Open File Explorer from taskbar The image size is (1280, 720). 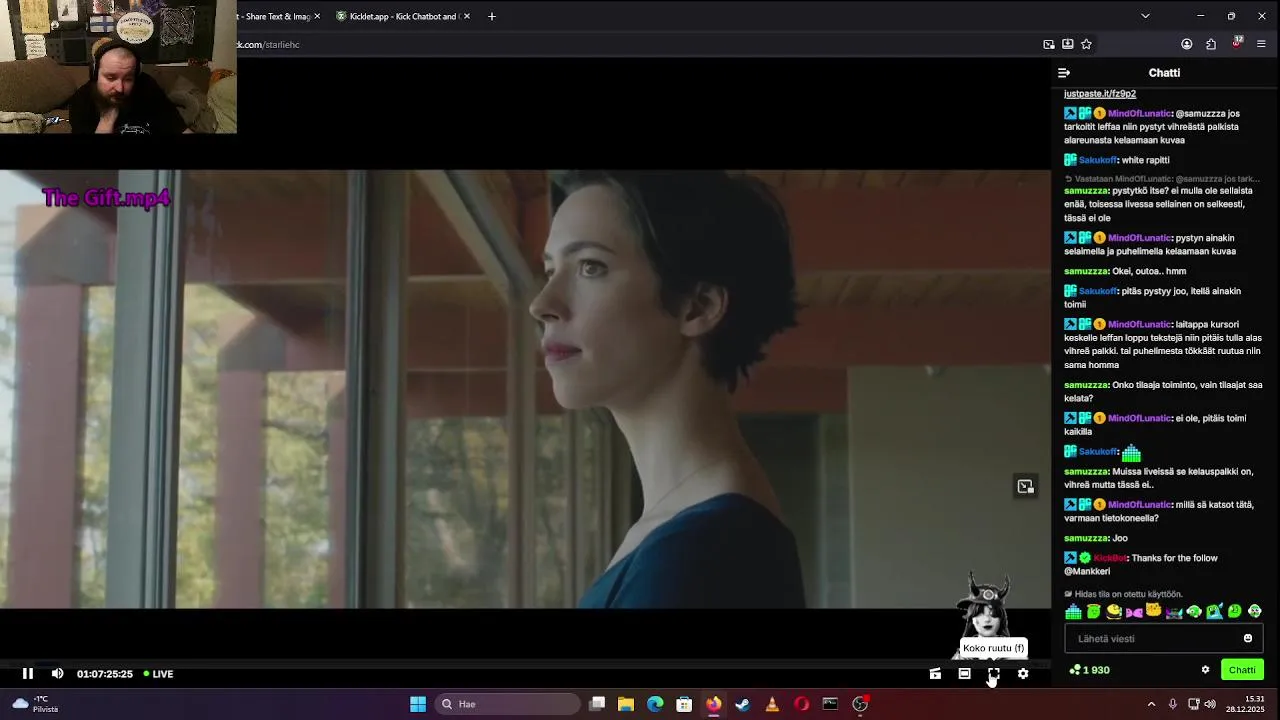click(x=626, y=704)
